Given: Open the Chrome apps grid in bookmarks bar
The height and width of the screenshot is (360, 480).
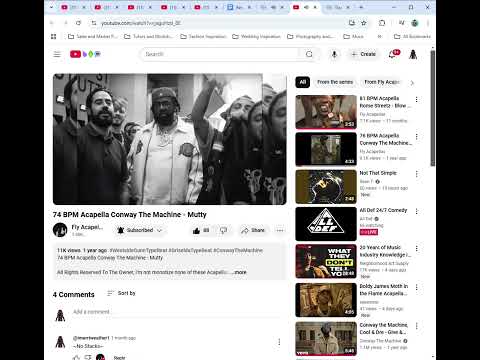Looking at the screenshot, I should pos(53,36).
